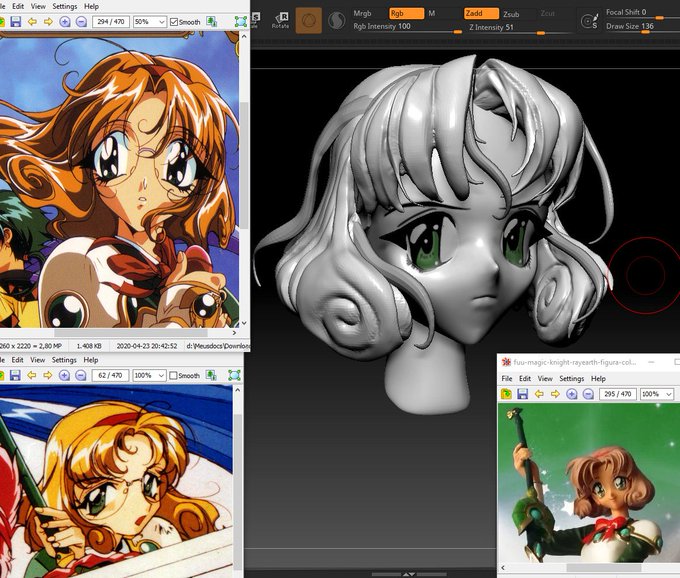Zoom in on the 294/470 viewer image
The height and width of the screenshot is (578, 680).
click(65, 22)
